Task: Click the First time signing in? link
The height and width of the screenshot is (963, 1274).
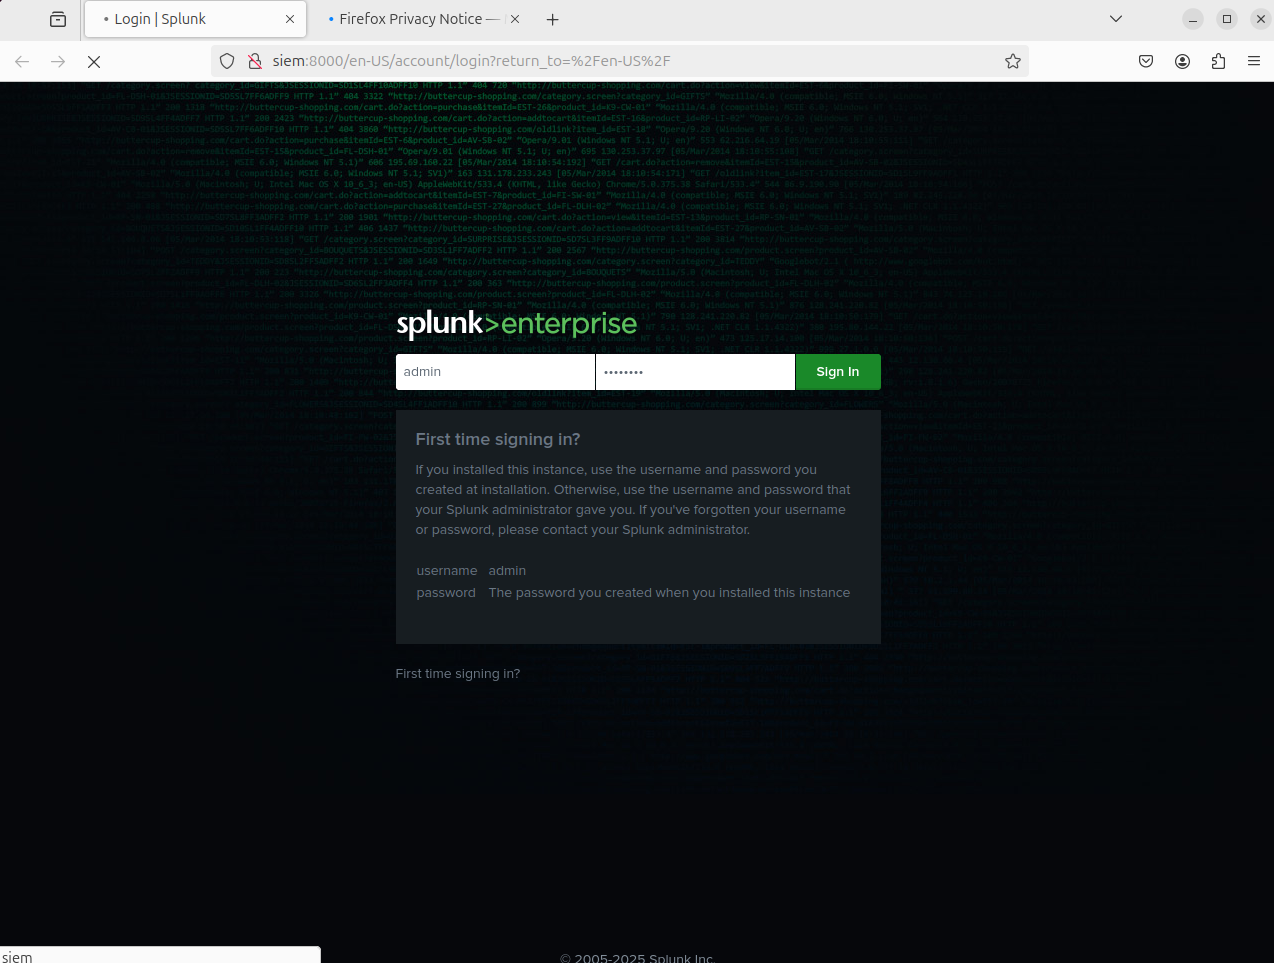Action: pos(458,674)
